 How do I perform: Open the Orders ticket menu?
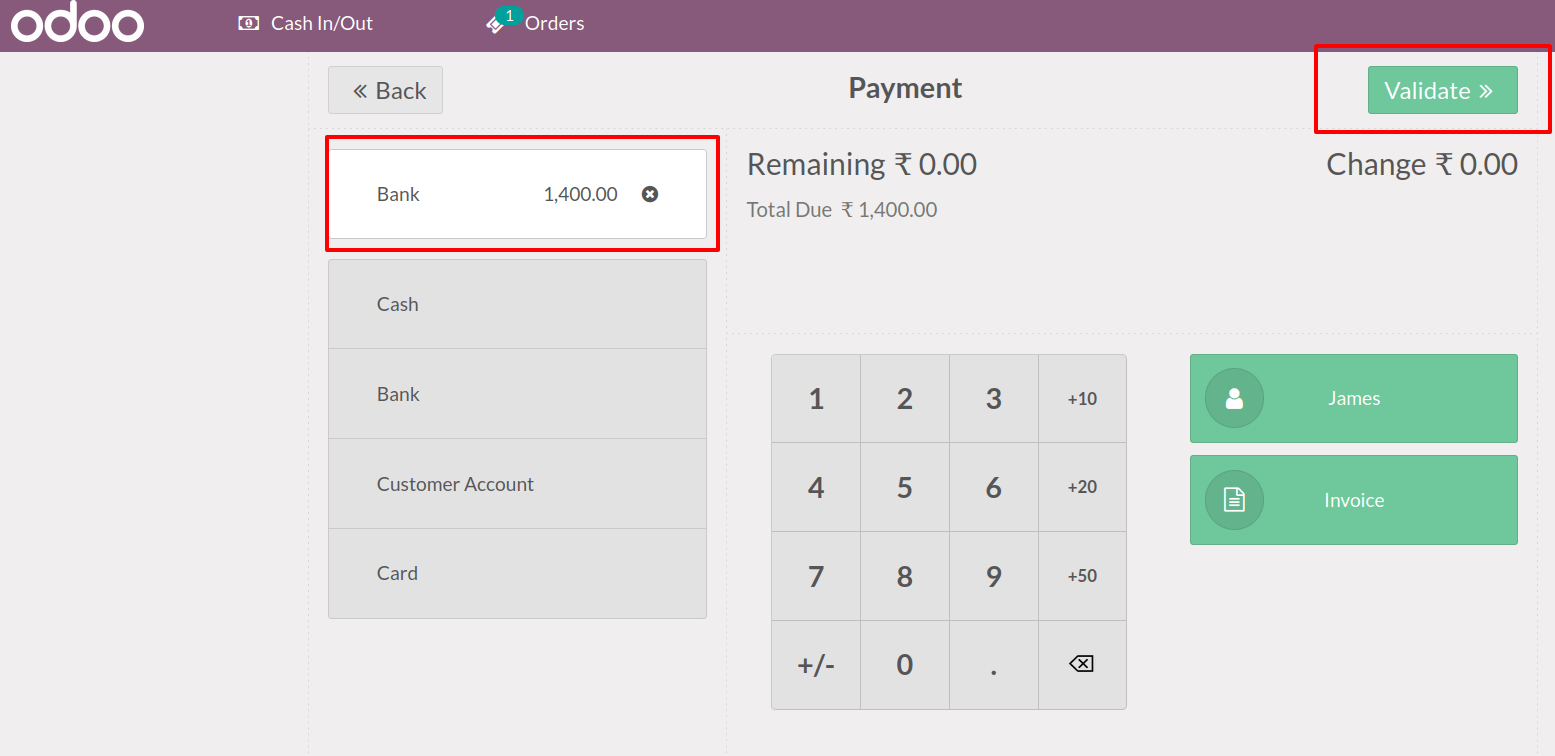click(535, 23)
